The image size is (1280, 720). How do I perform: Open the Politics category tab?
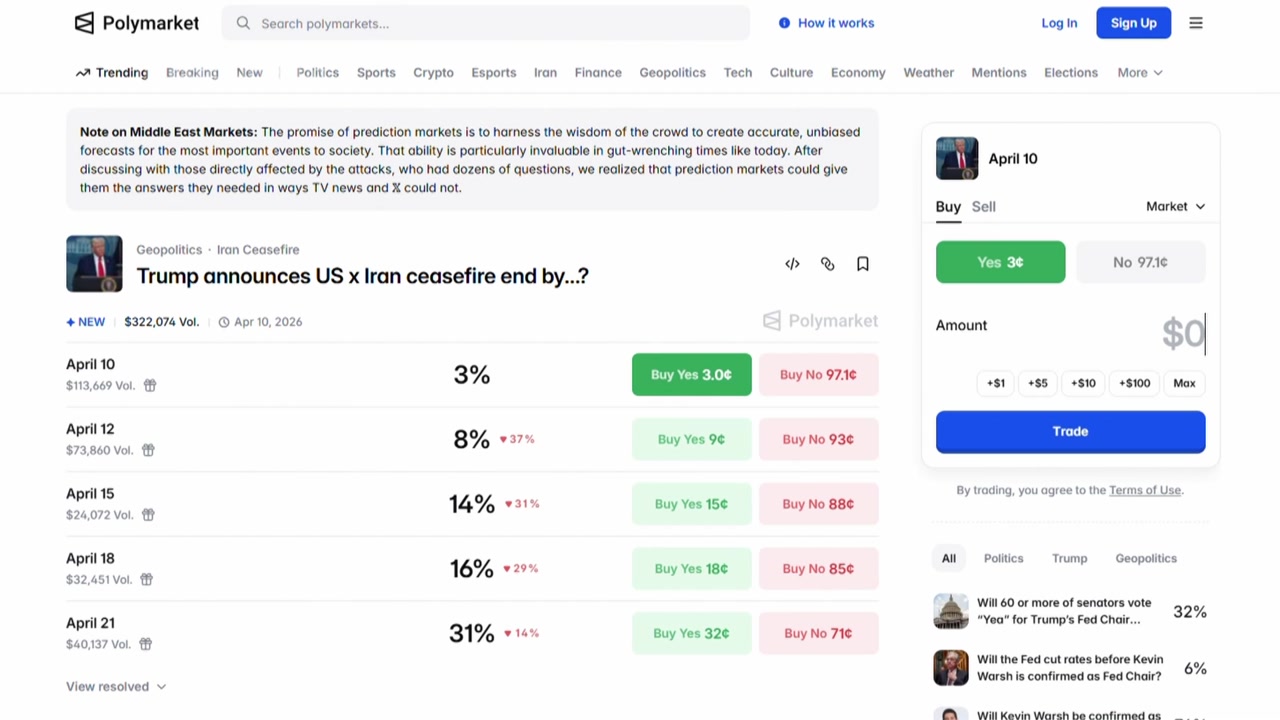[317, 72]
